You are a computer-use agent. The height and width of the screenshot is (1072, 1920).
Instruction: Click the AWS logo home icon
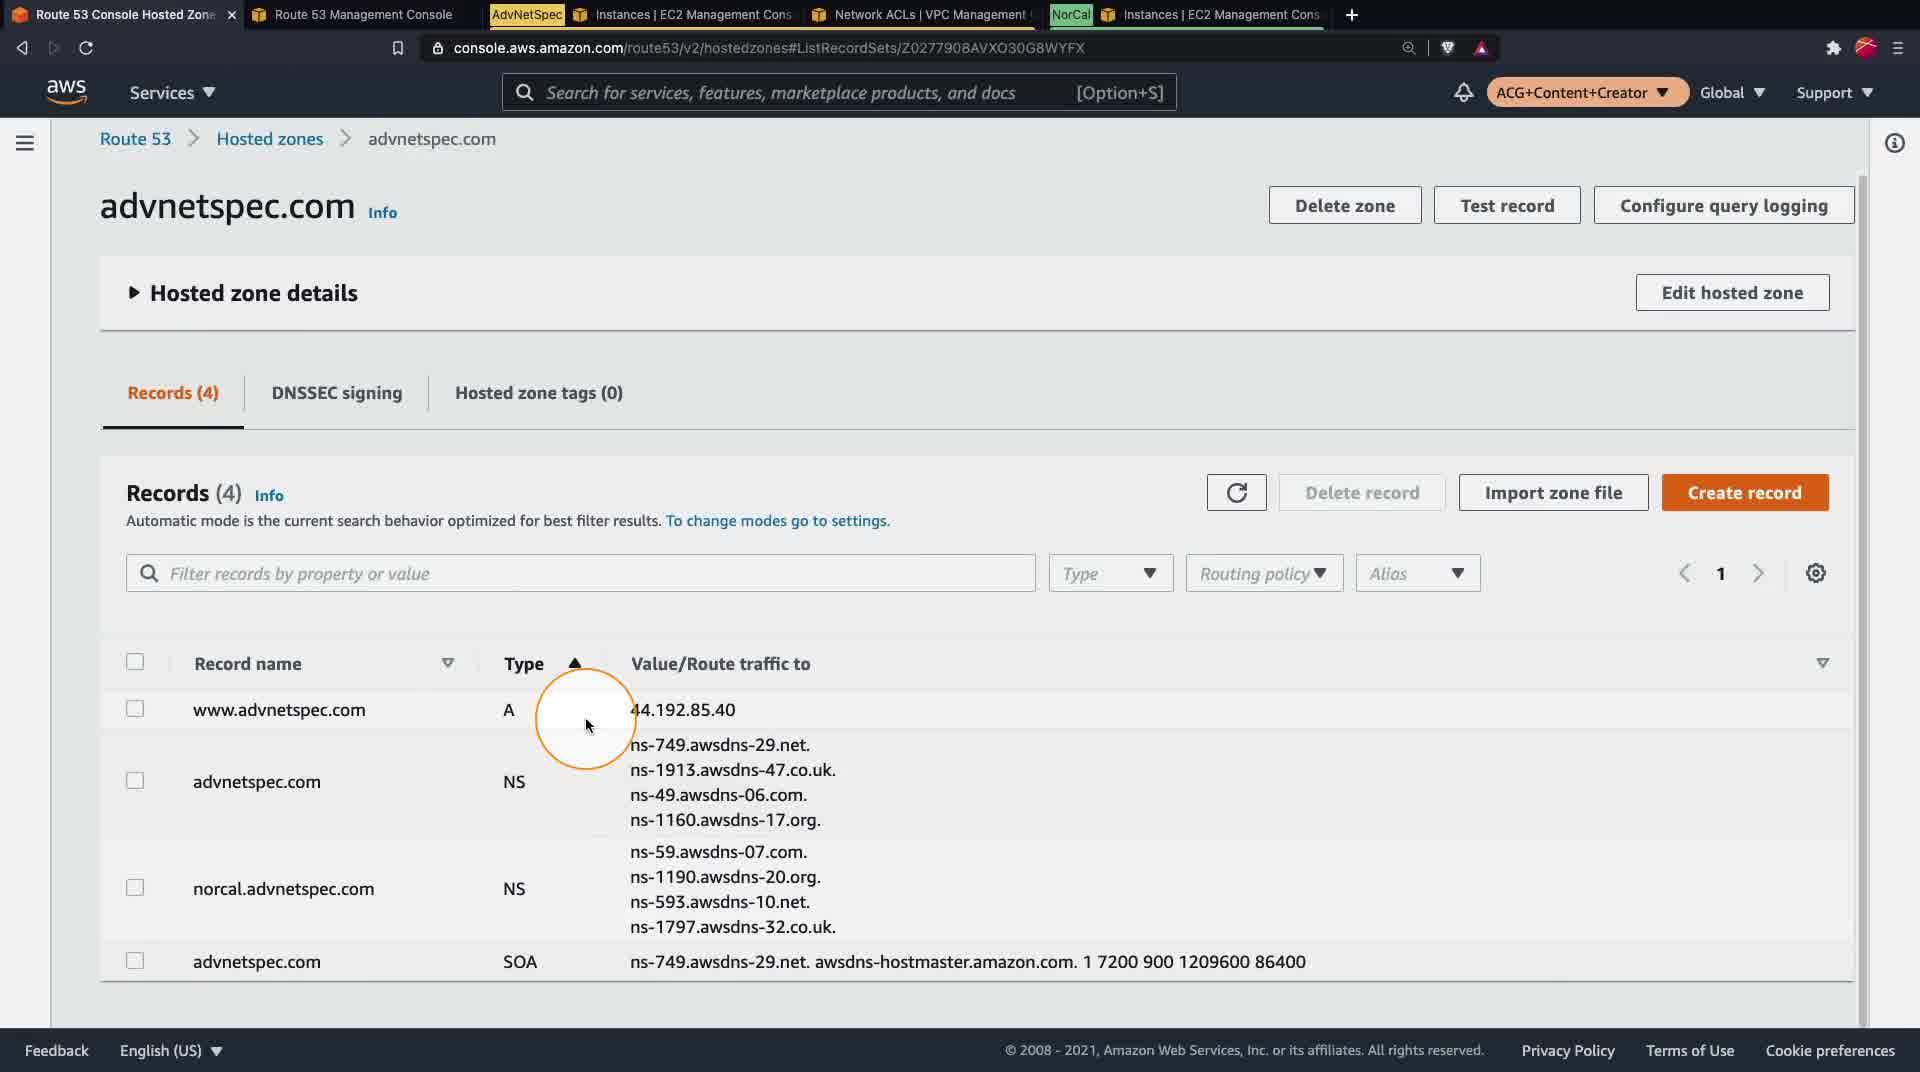pos(66,92)
